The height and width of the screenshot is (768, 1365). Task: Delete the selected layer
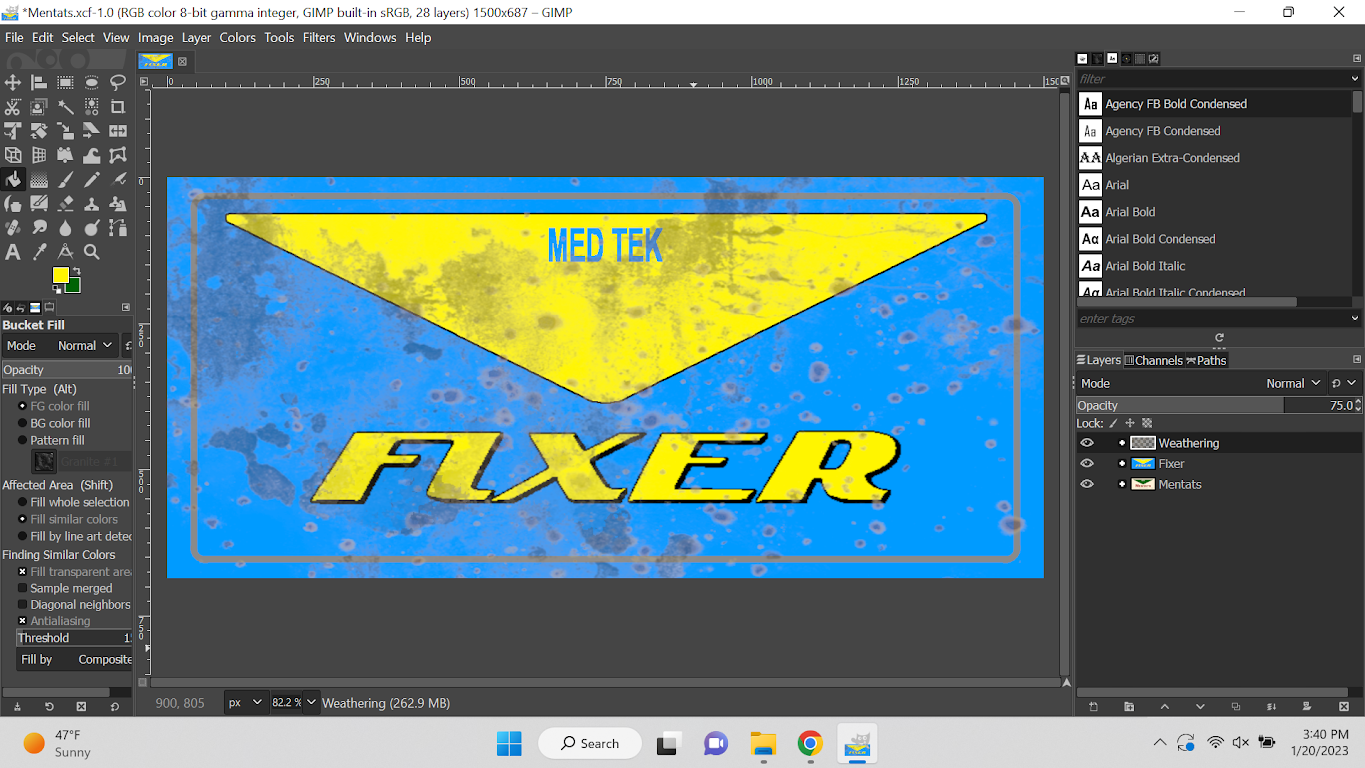pos(1344,706)
